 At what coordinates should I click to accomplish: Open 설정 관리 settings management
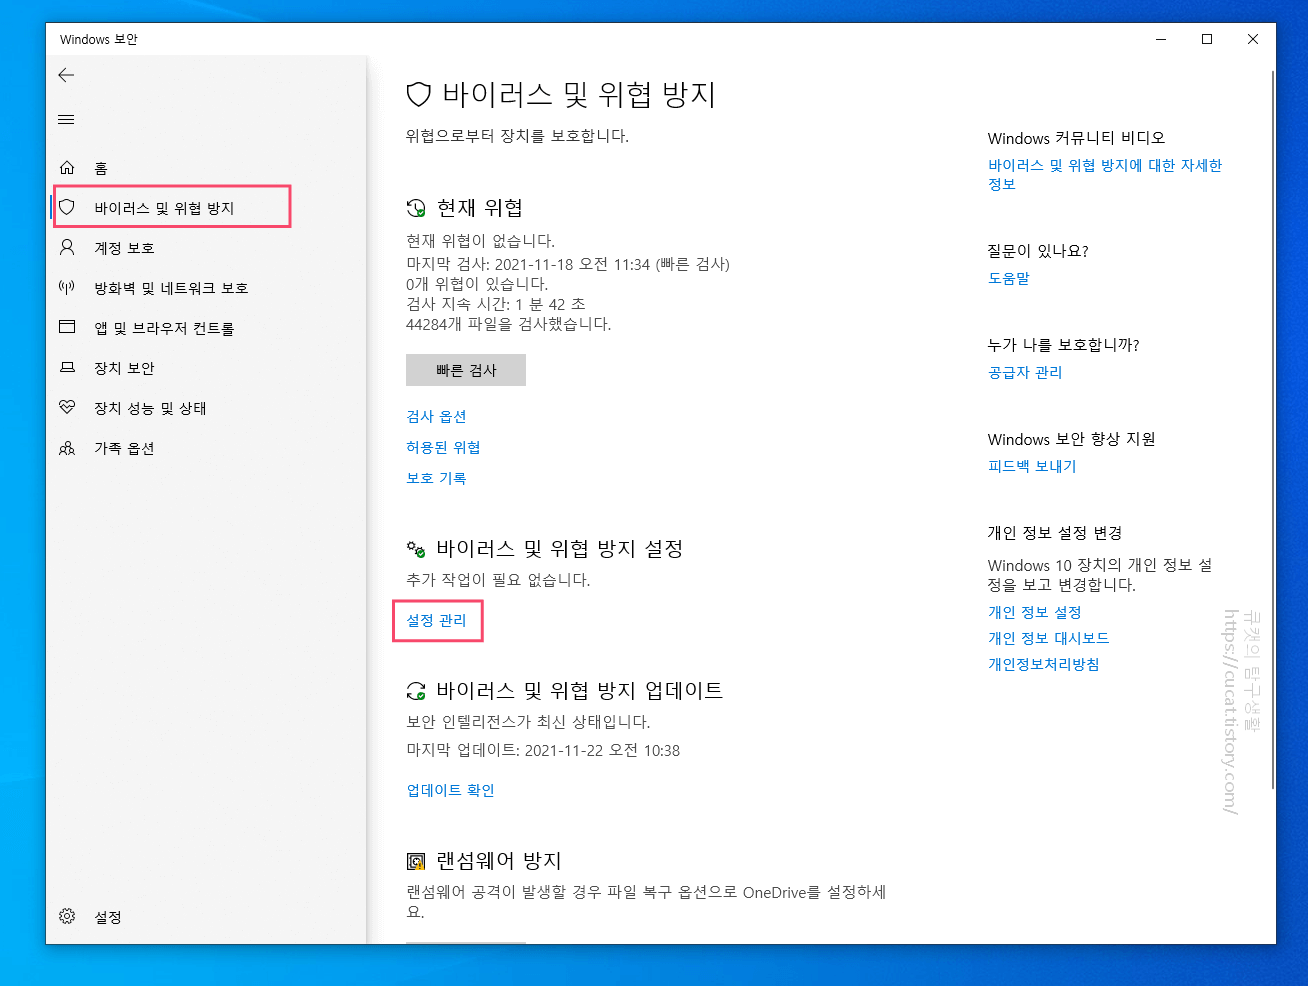(437, 620)
